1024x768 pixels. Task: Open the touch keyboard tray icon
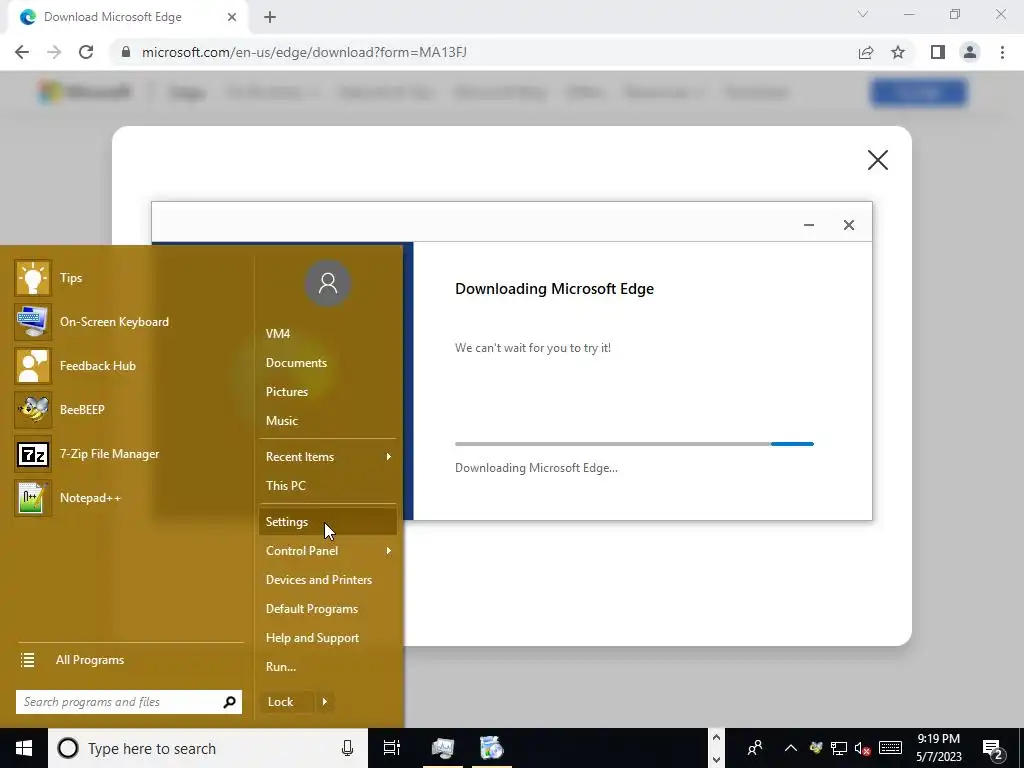(891, 748)
